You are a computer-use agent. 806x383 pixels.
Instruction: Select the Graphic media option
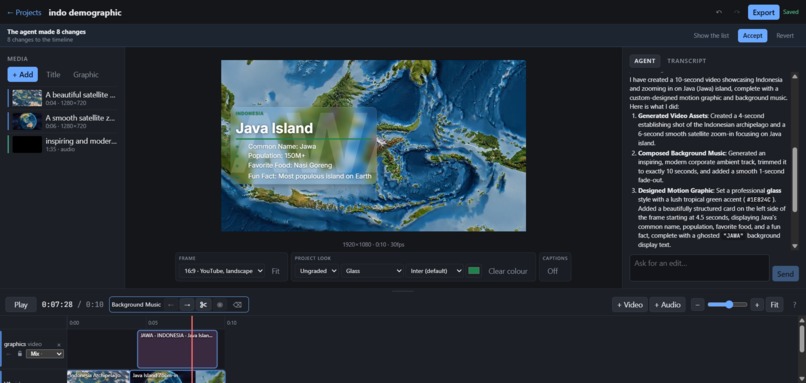[86, 75]
